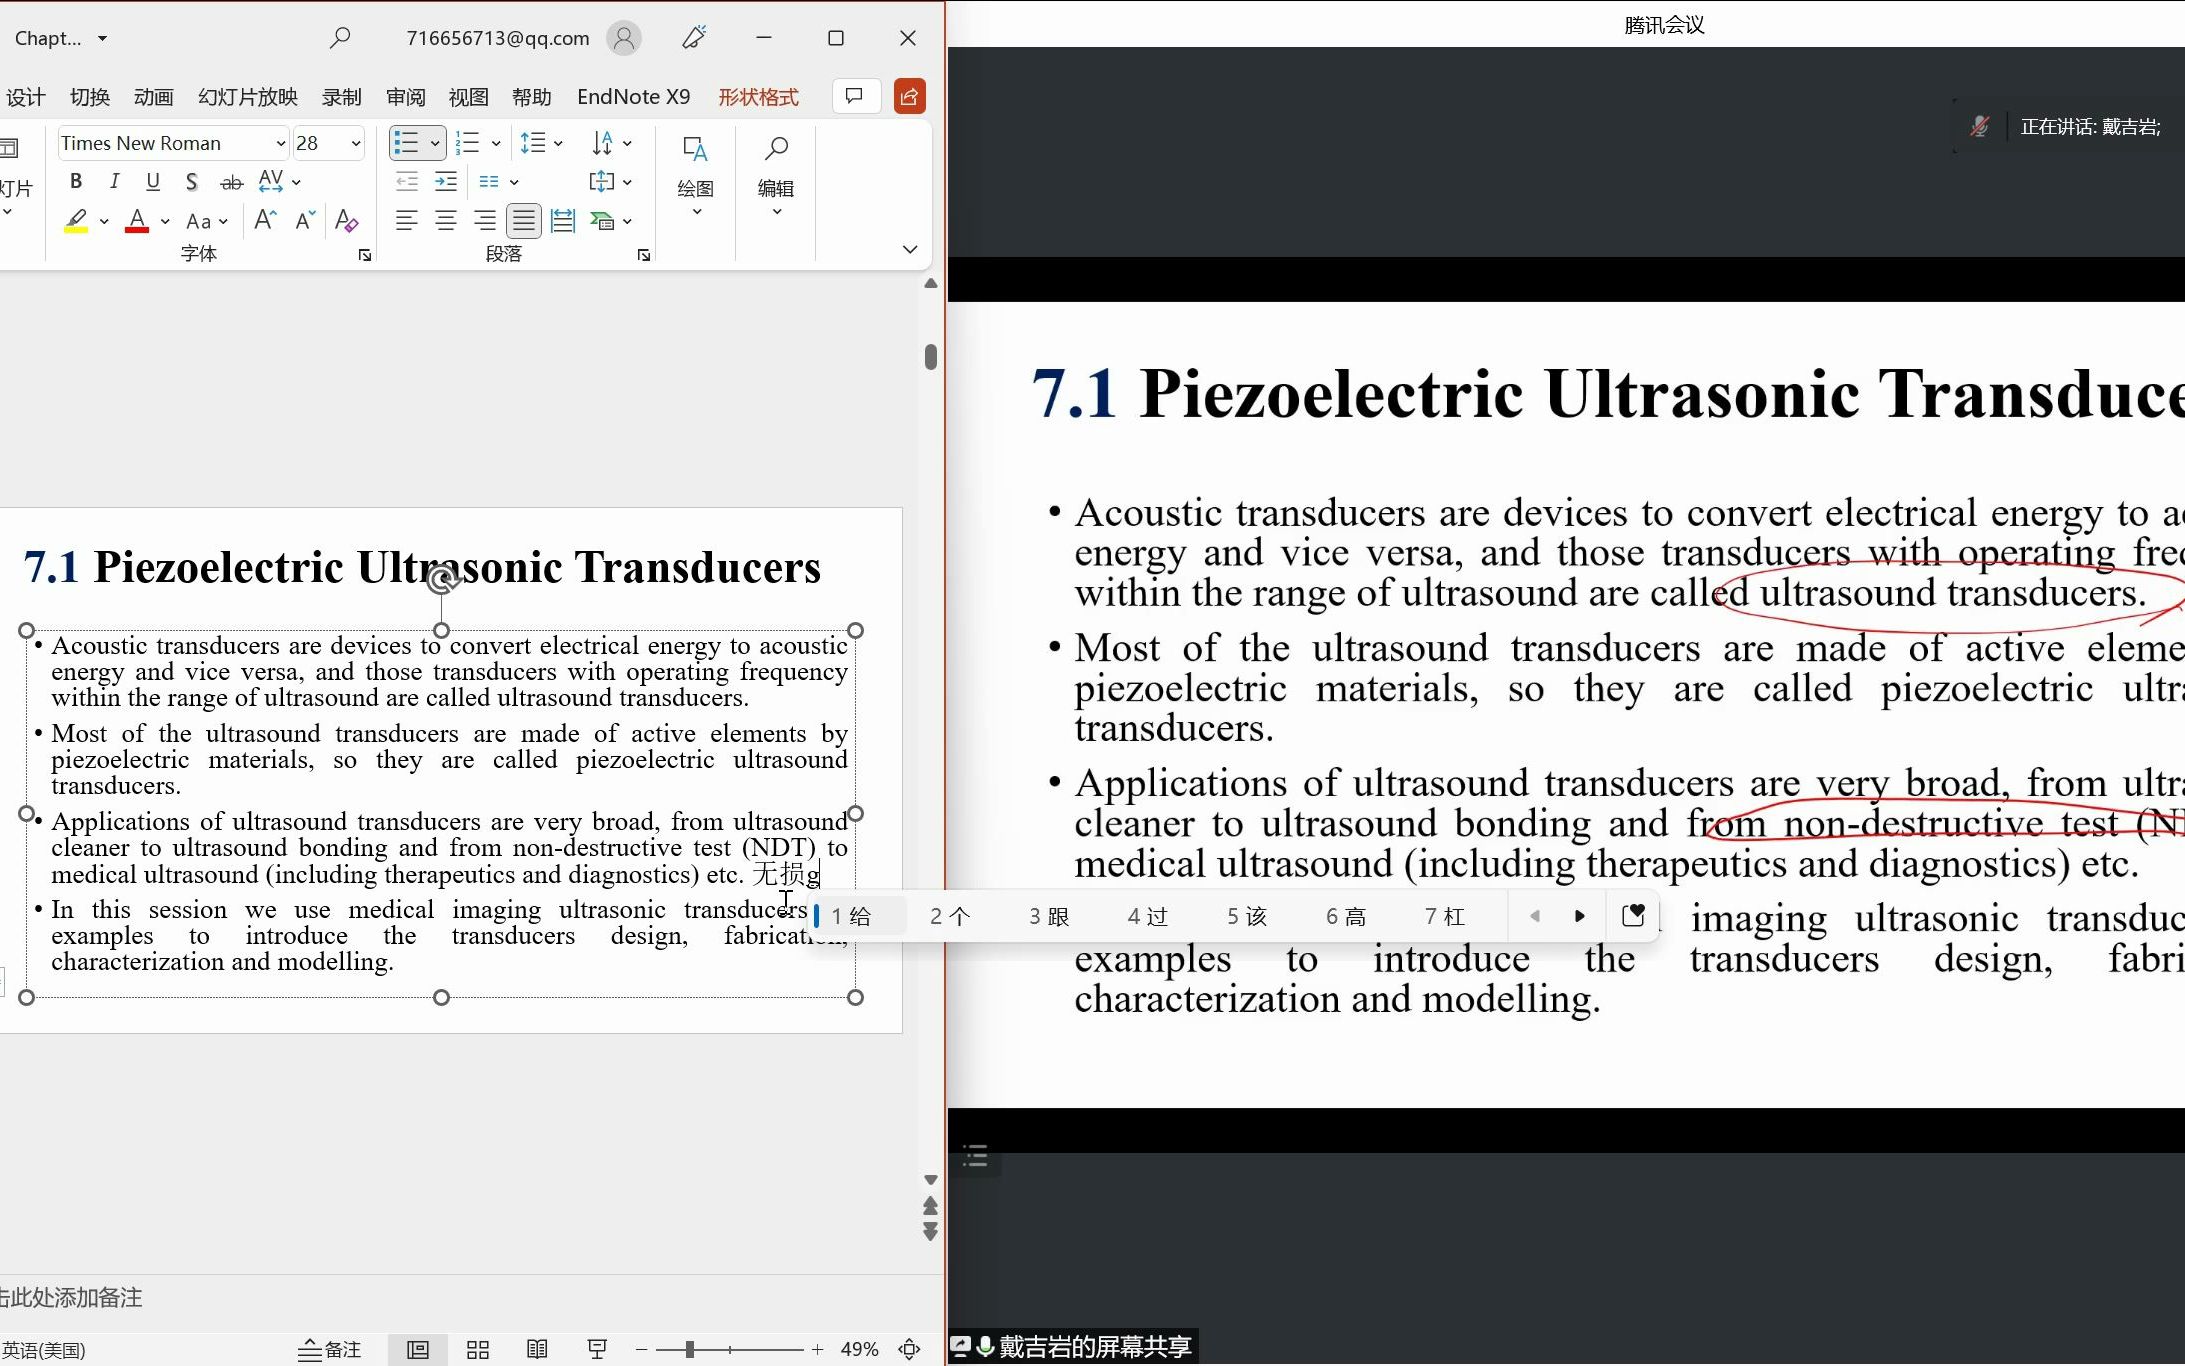Open the font size 28 dropdown
Viewport: 2185px width, 1366px height.
point(355,144)
